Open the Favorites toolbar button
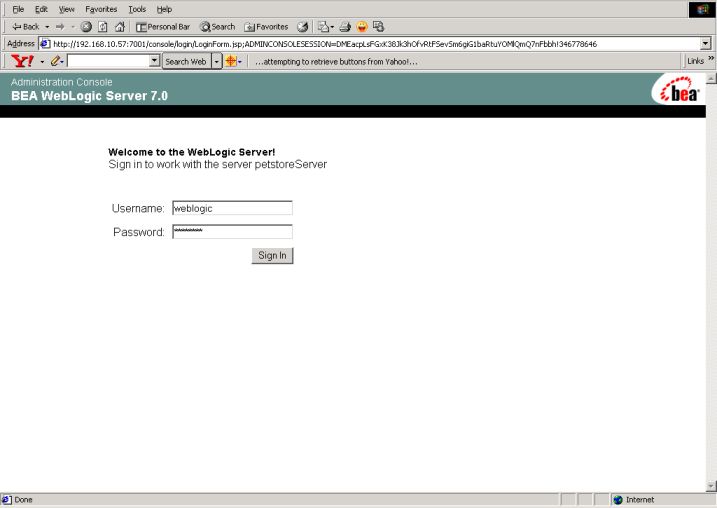717x508 pixels. 266,27
